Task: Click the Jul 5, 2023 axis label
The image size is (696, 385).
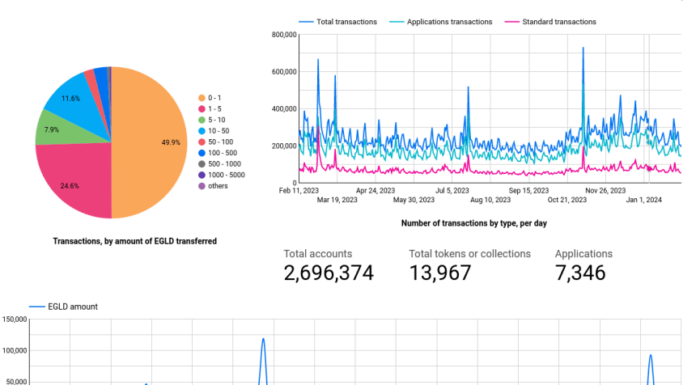Action: point(452,191)
